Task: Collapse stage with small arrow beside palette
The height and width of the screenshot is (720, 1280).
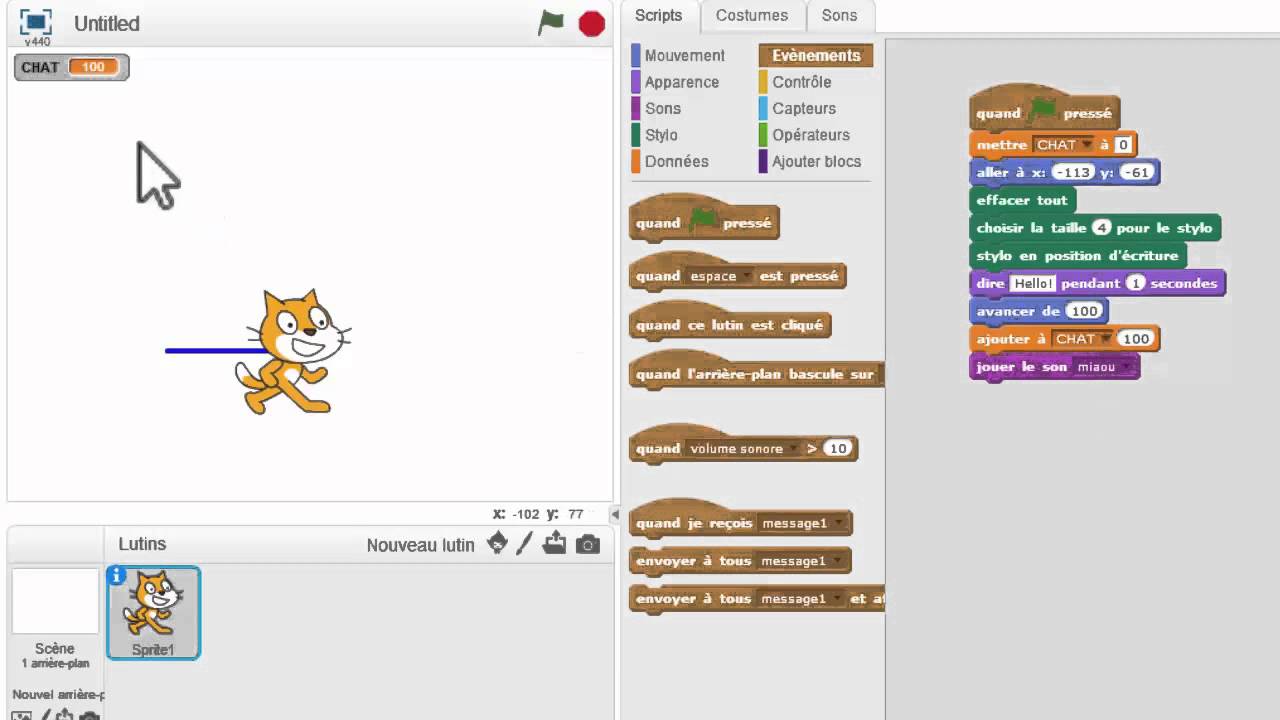Action: click(x=616, y=516)
